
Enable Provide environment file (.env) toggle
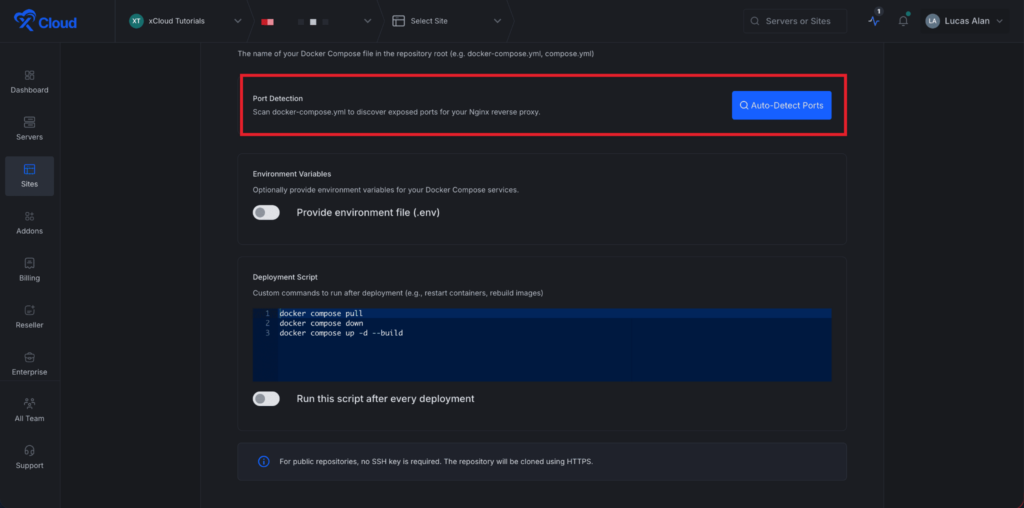tap(266, 212)
